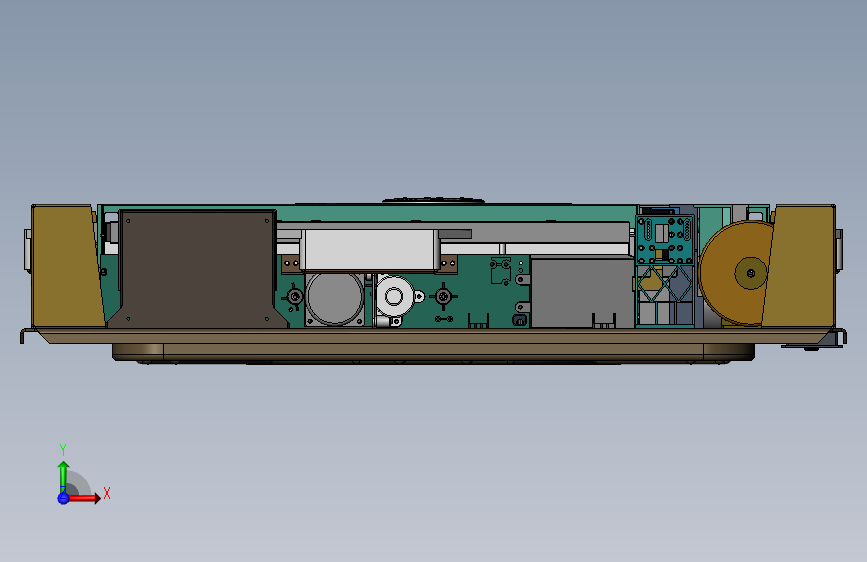This screenshot has height=562, width=867.
Task: Select the right tan end block
Action: click(x=800, y=266)
